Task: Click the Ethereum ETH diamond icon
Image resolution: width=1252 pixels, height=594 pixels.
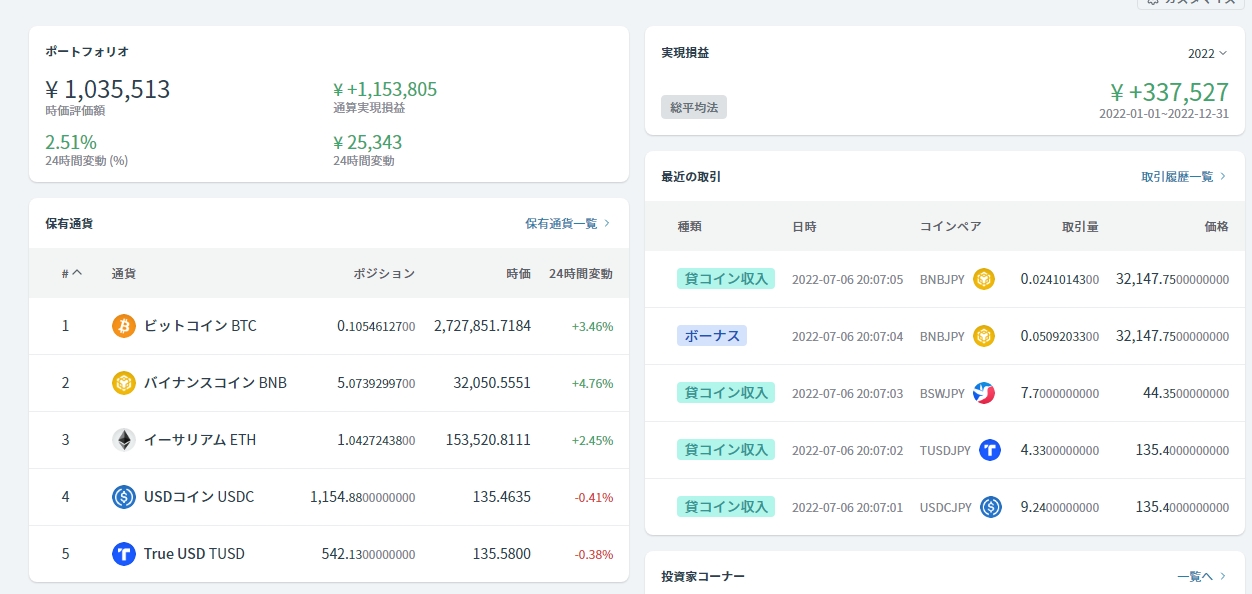Action: point(124,440)
